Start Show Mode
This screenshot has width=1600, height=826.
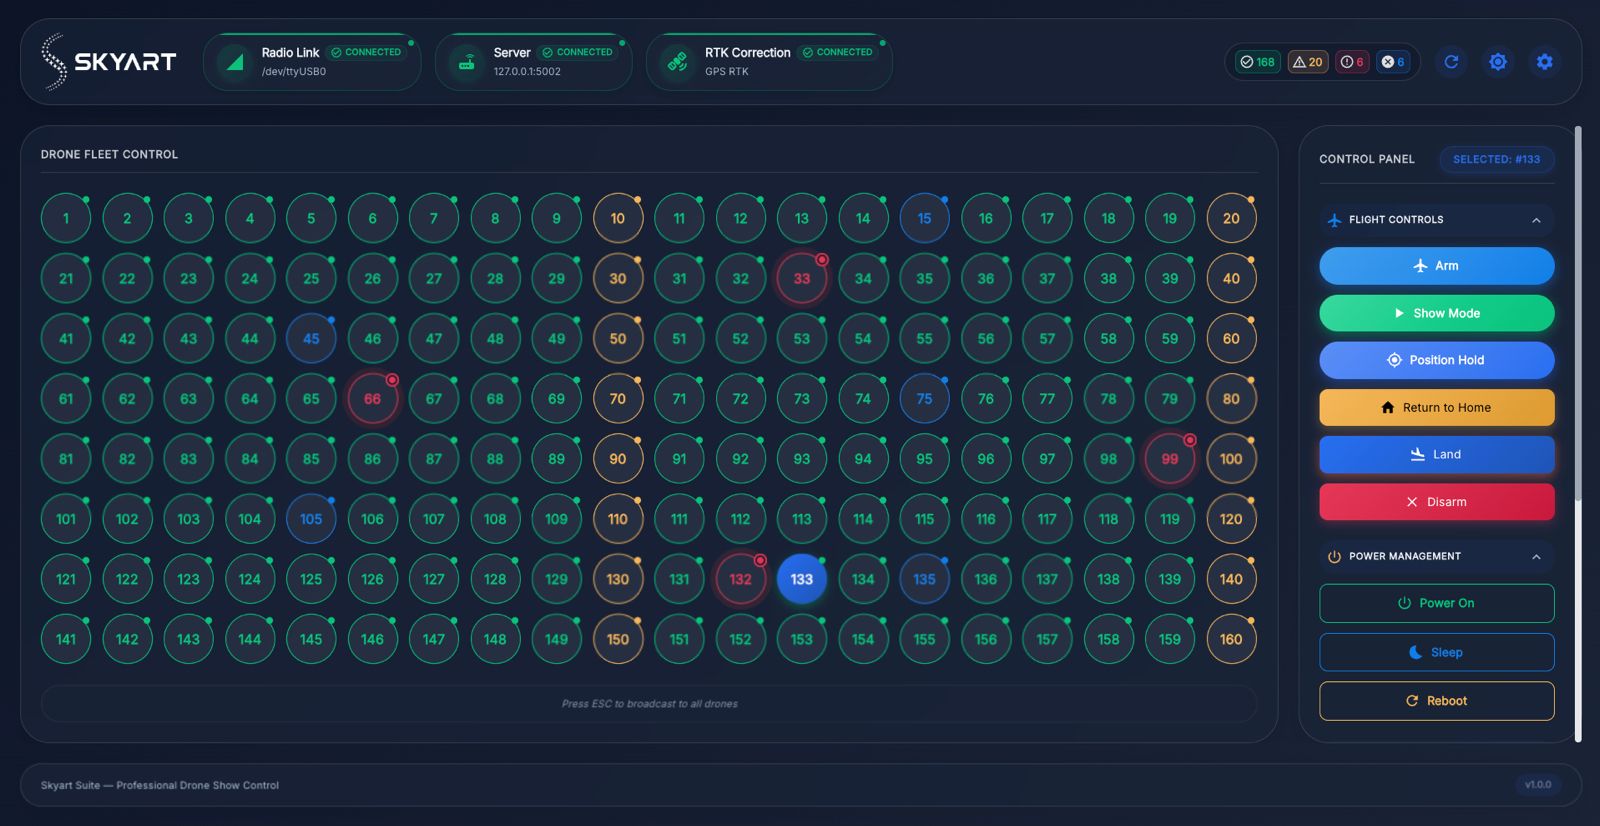[x=1437, y=313]
